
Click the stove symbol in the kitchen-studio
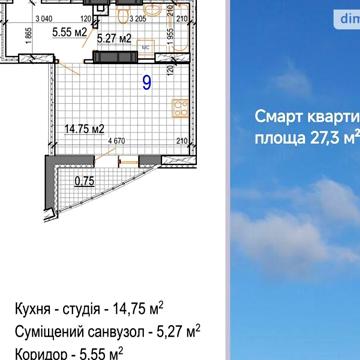pos(180,109)
